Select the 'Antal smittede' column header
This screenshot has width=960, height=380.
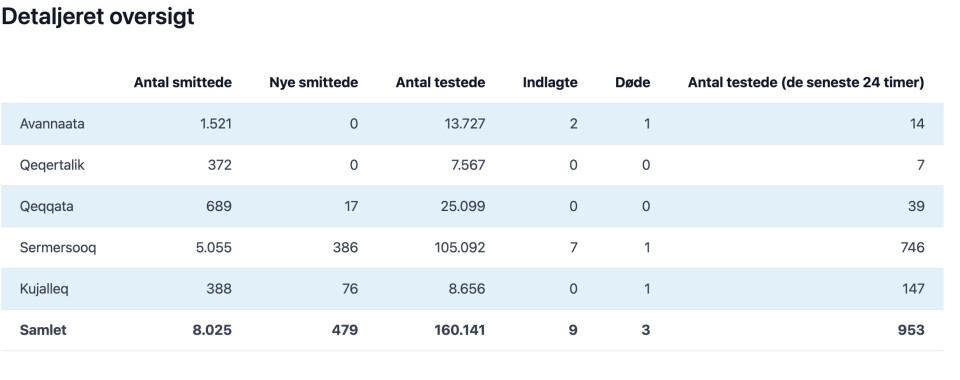pos(182,83)
